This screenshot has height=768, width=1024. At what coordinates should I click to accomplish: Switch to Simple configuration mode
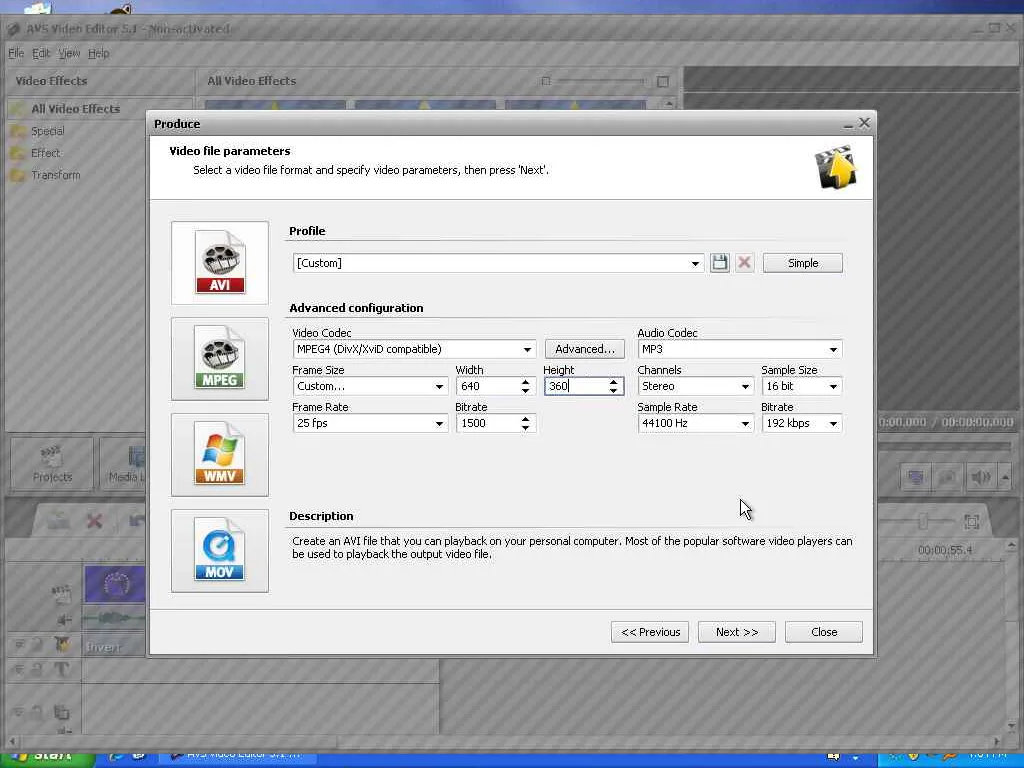803,263
